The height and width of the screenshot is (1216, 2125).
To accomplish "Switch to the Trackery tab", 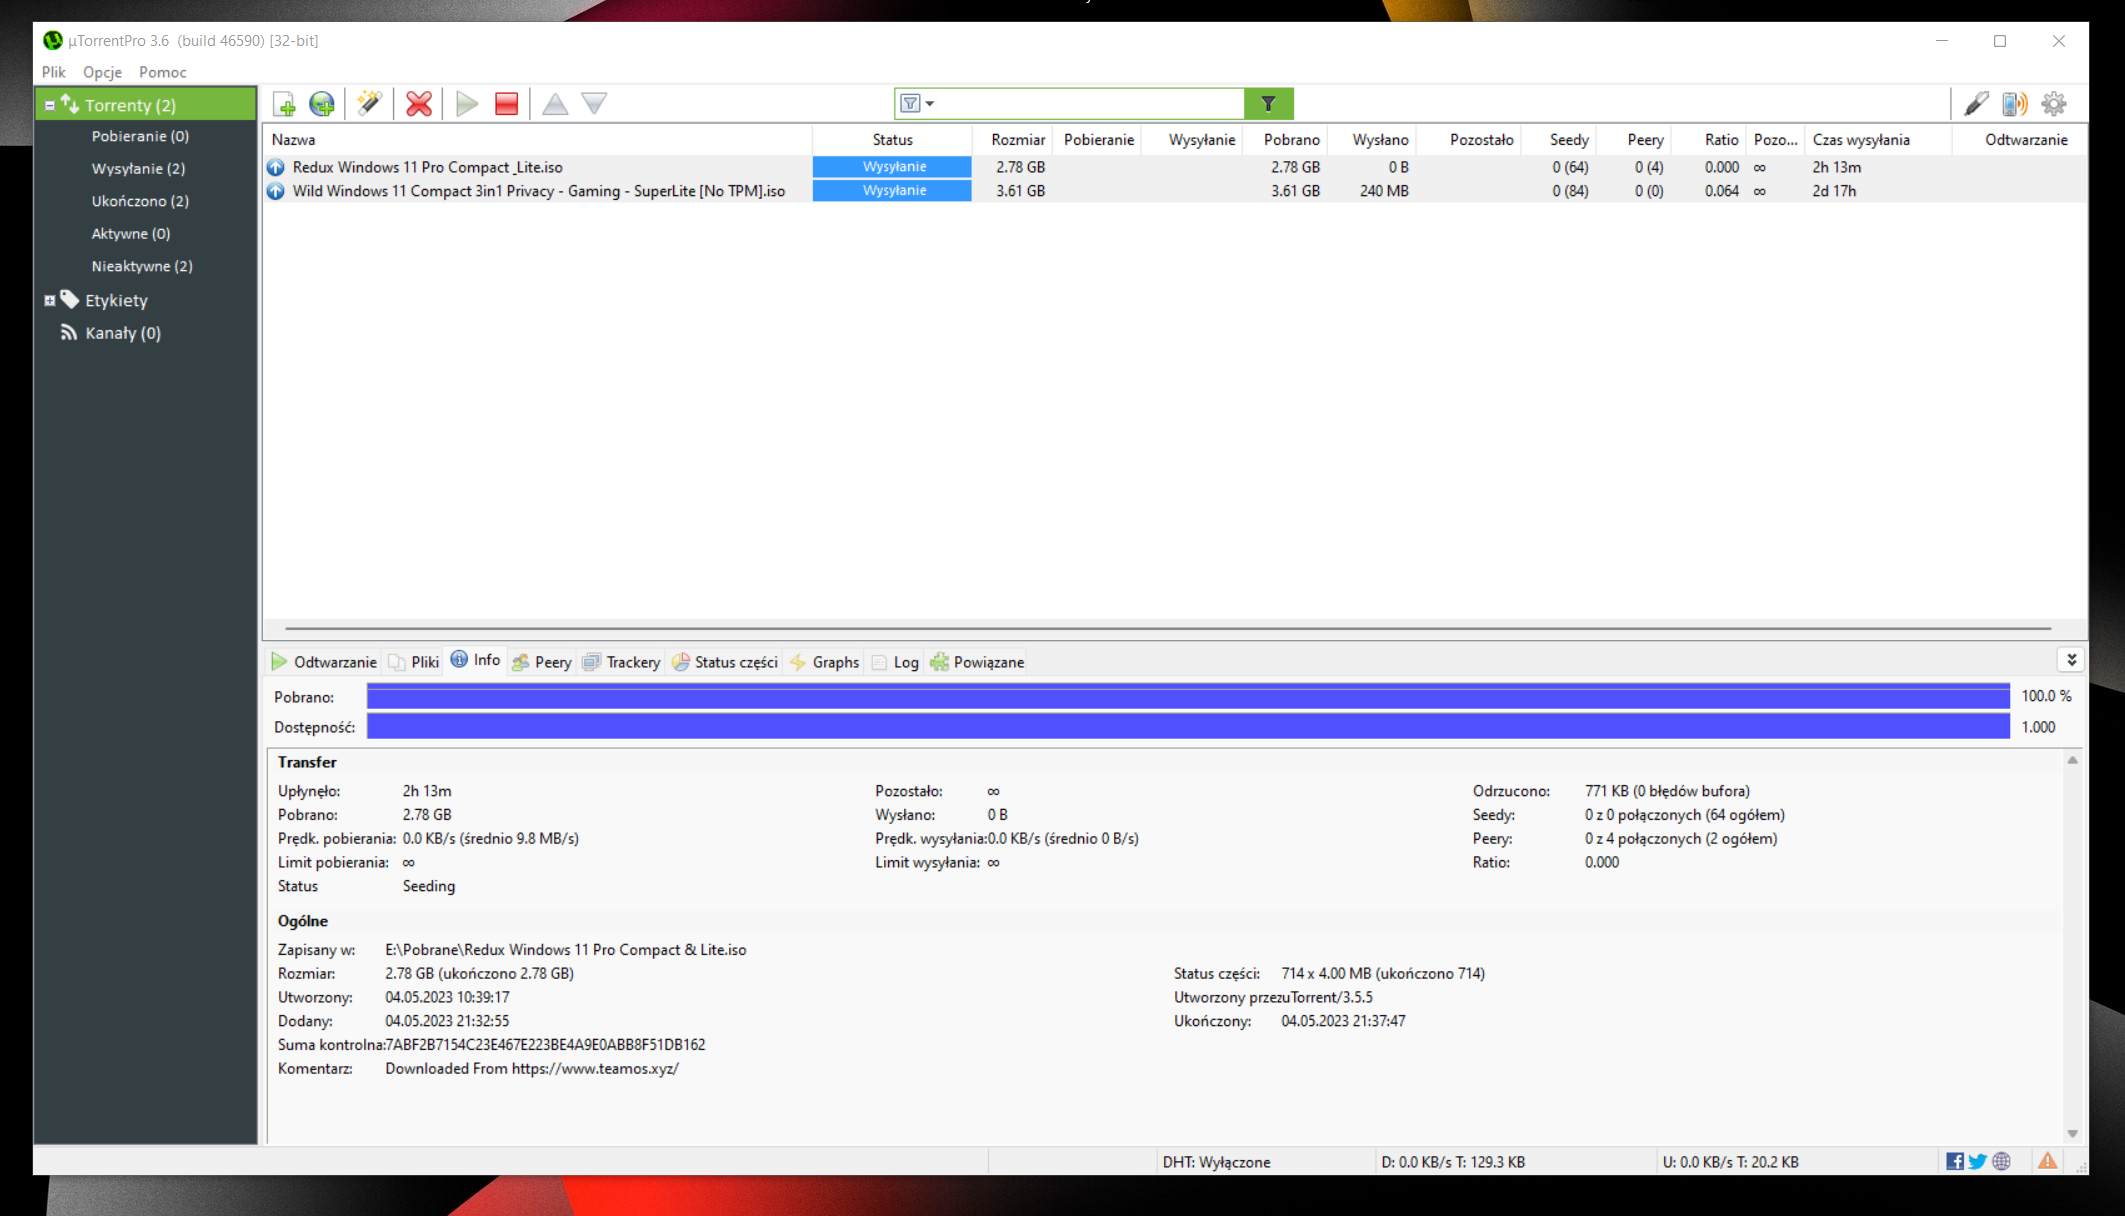I will 622,662.
